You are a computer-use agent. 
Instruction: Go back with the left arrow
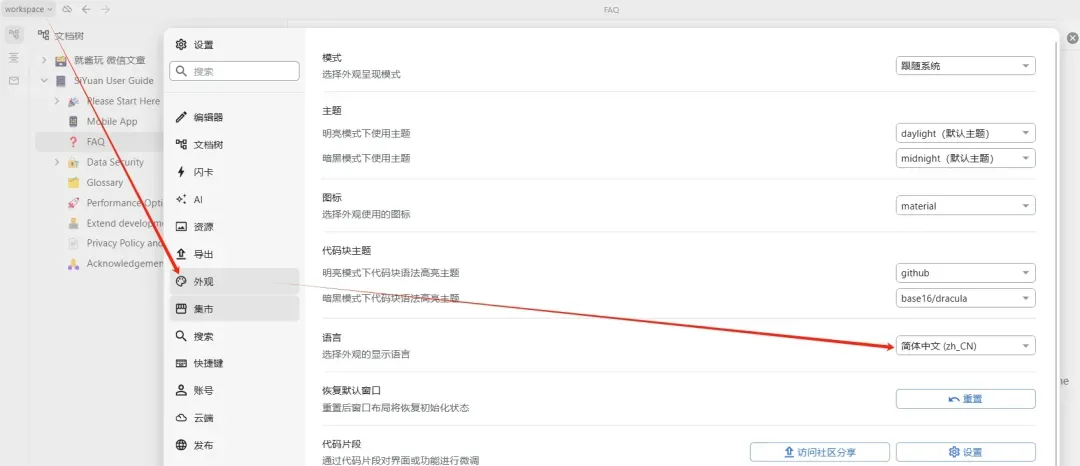click(86, 9)
